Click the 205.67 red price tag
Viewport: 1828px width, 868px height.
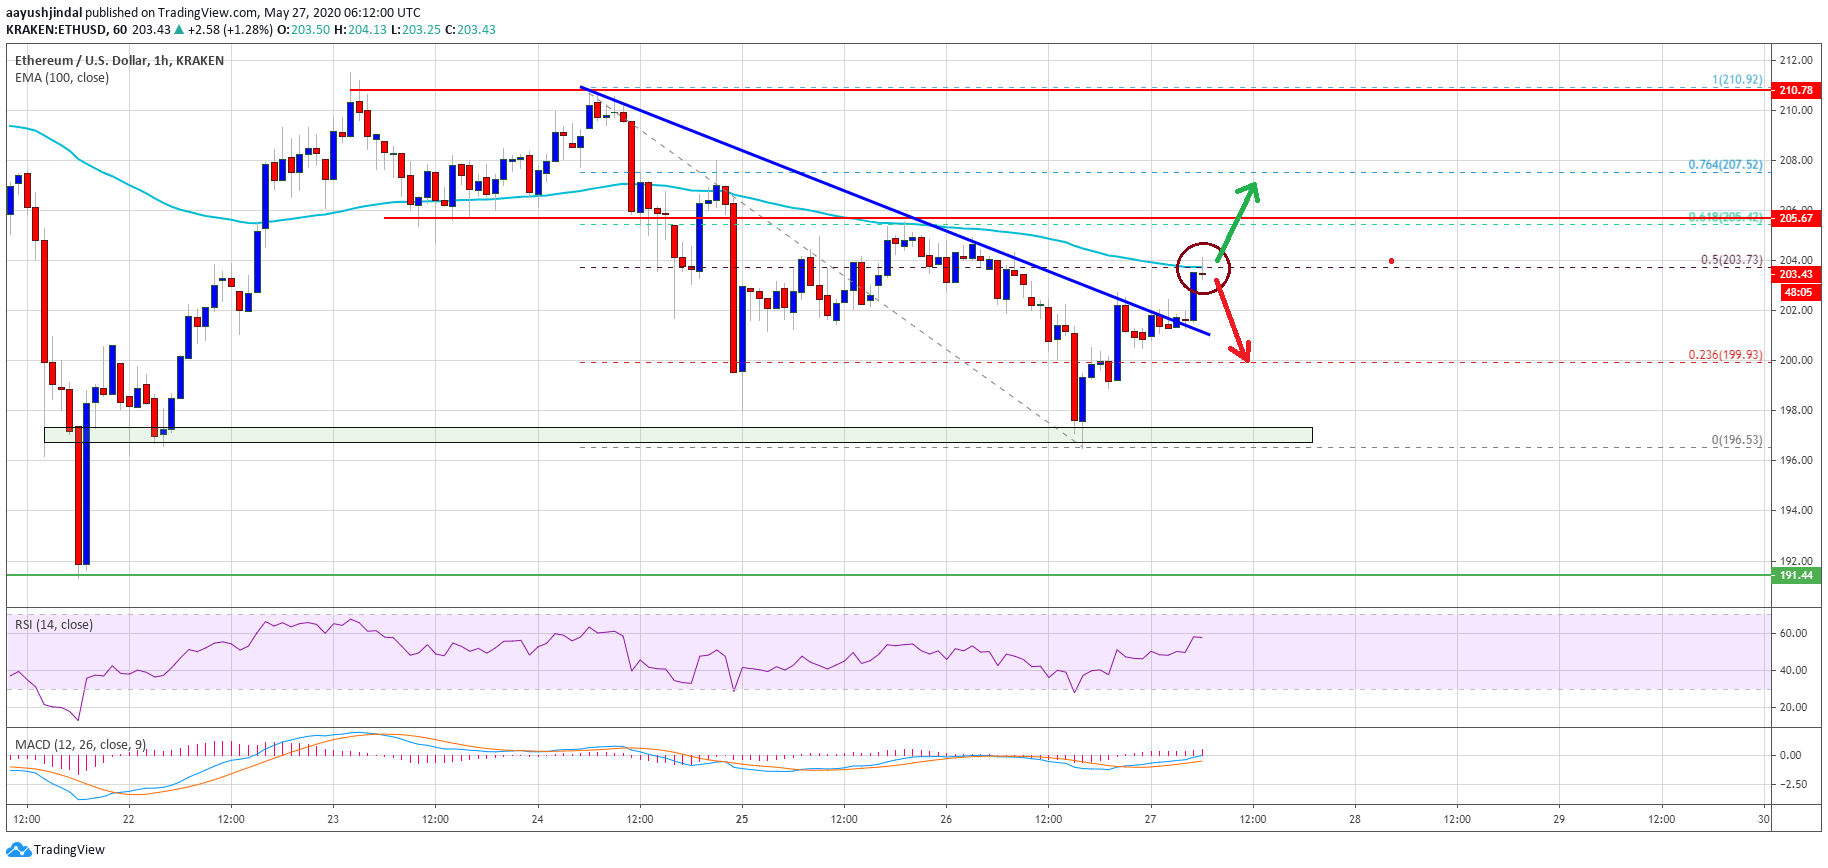(x=1796, y=218)
